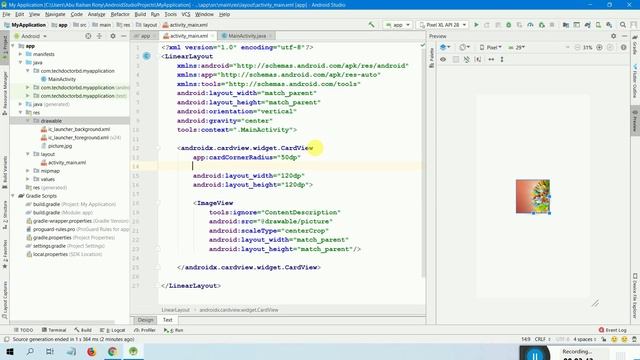Click the Debug app bug icon

point(509,25)
